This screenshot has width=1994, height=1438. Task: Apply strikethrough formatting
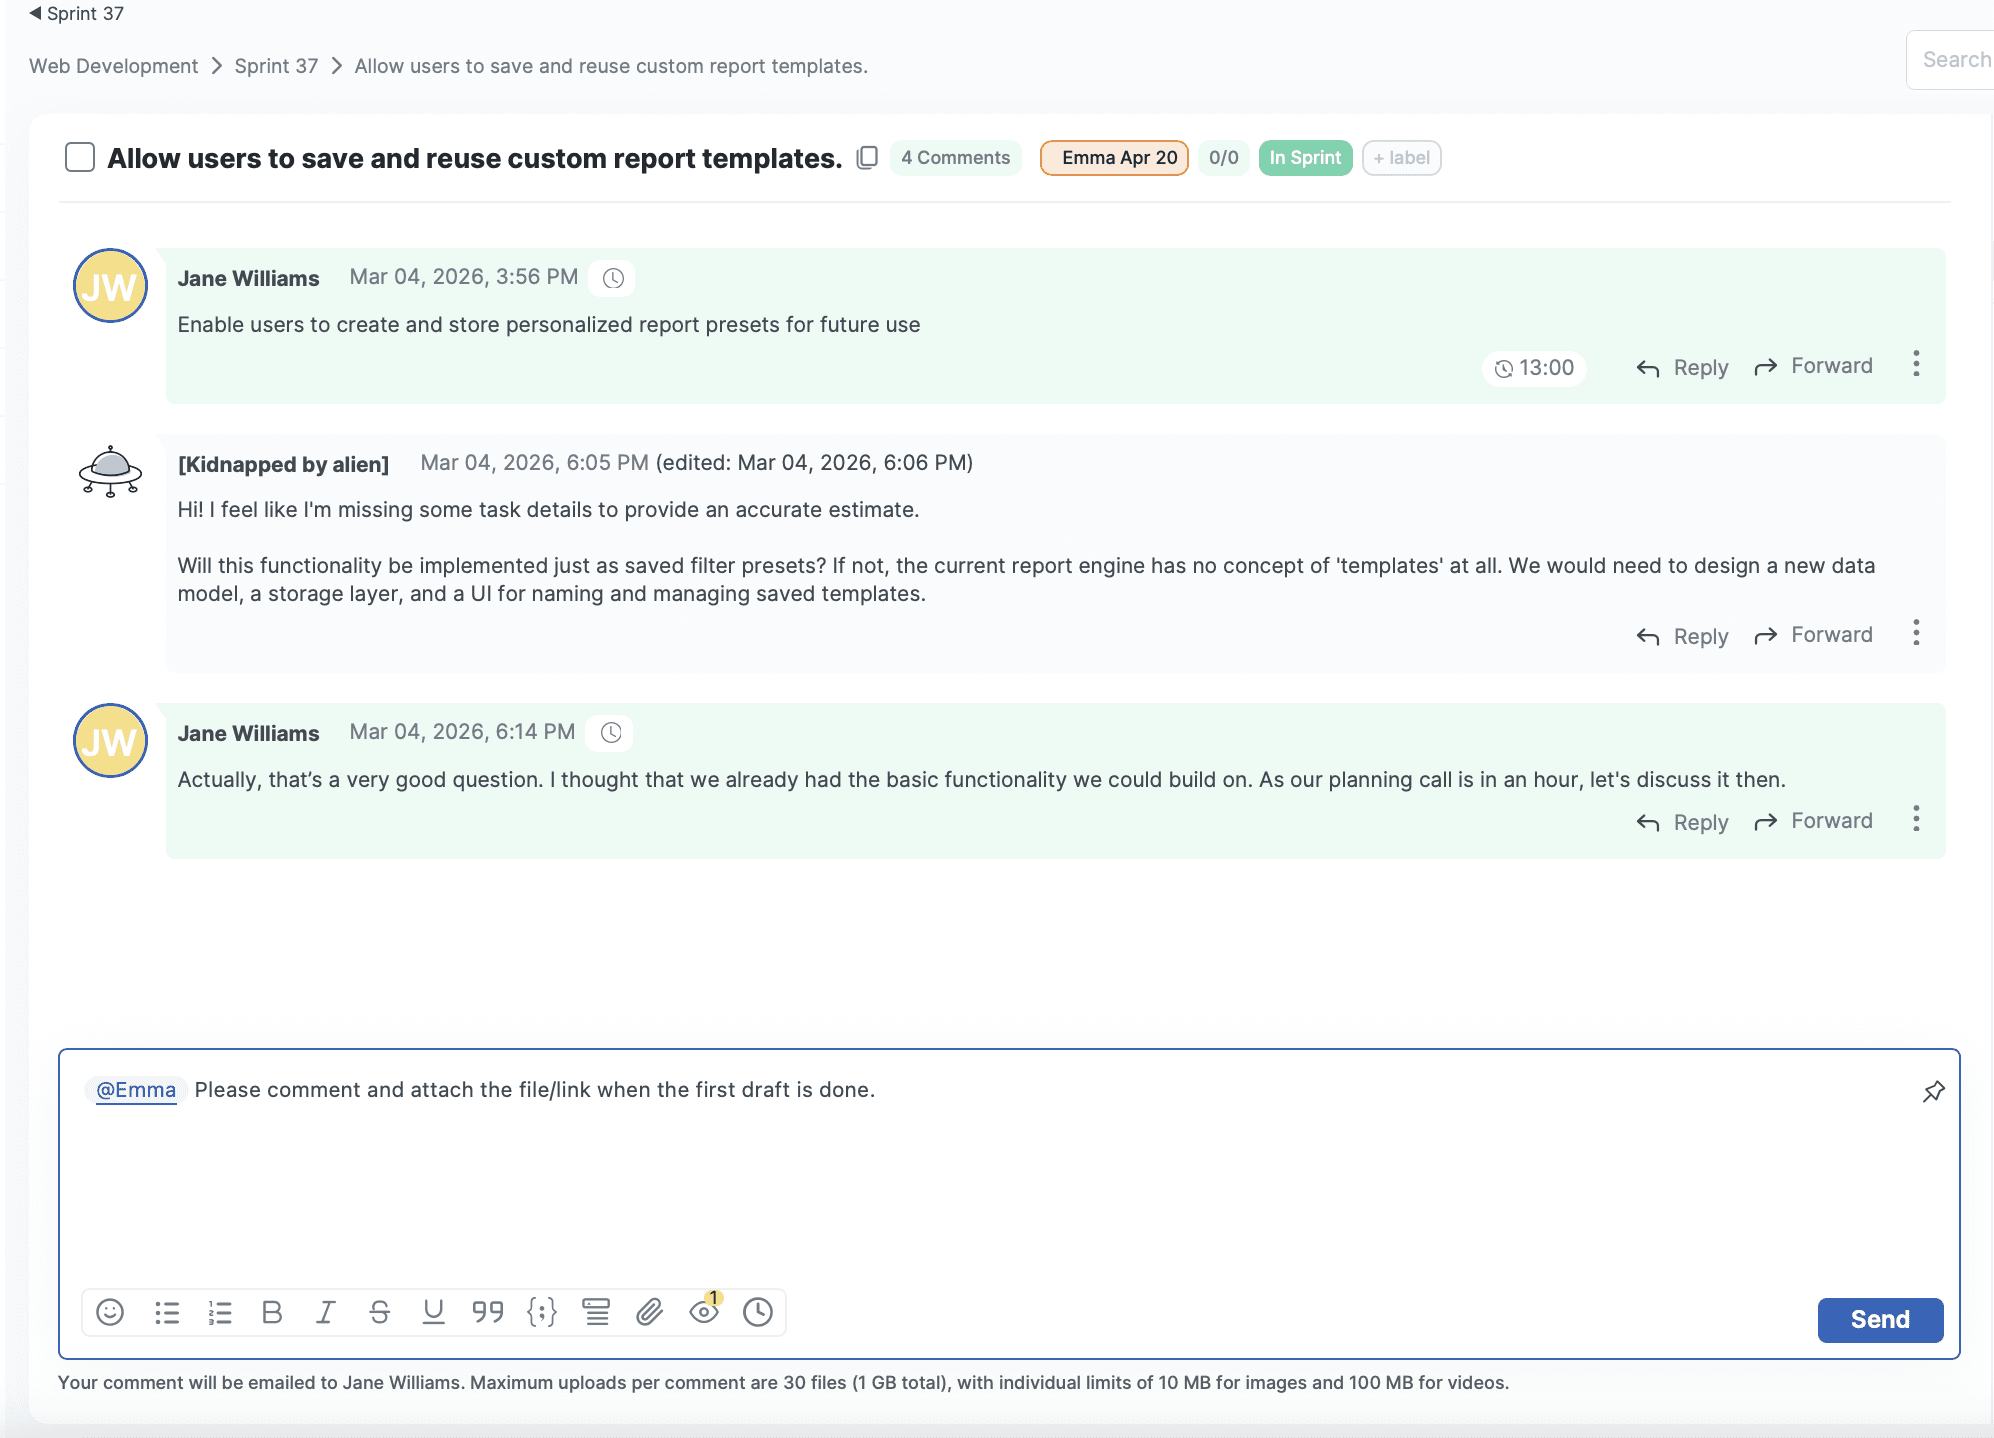click(379, 1312)
